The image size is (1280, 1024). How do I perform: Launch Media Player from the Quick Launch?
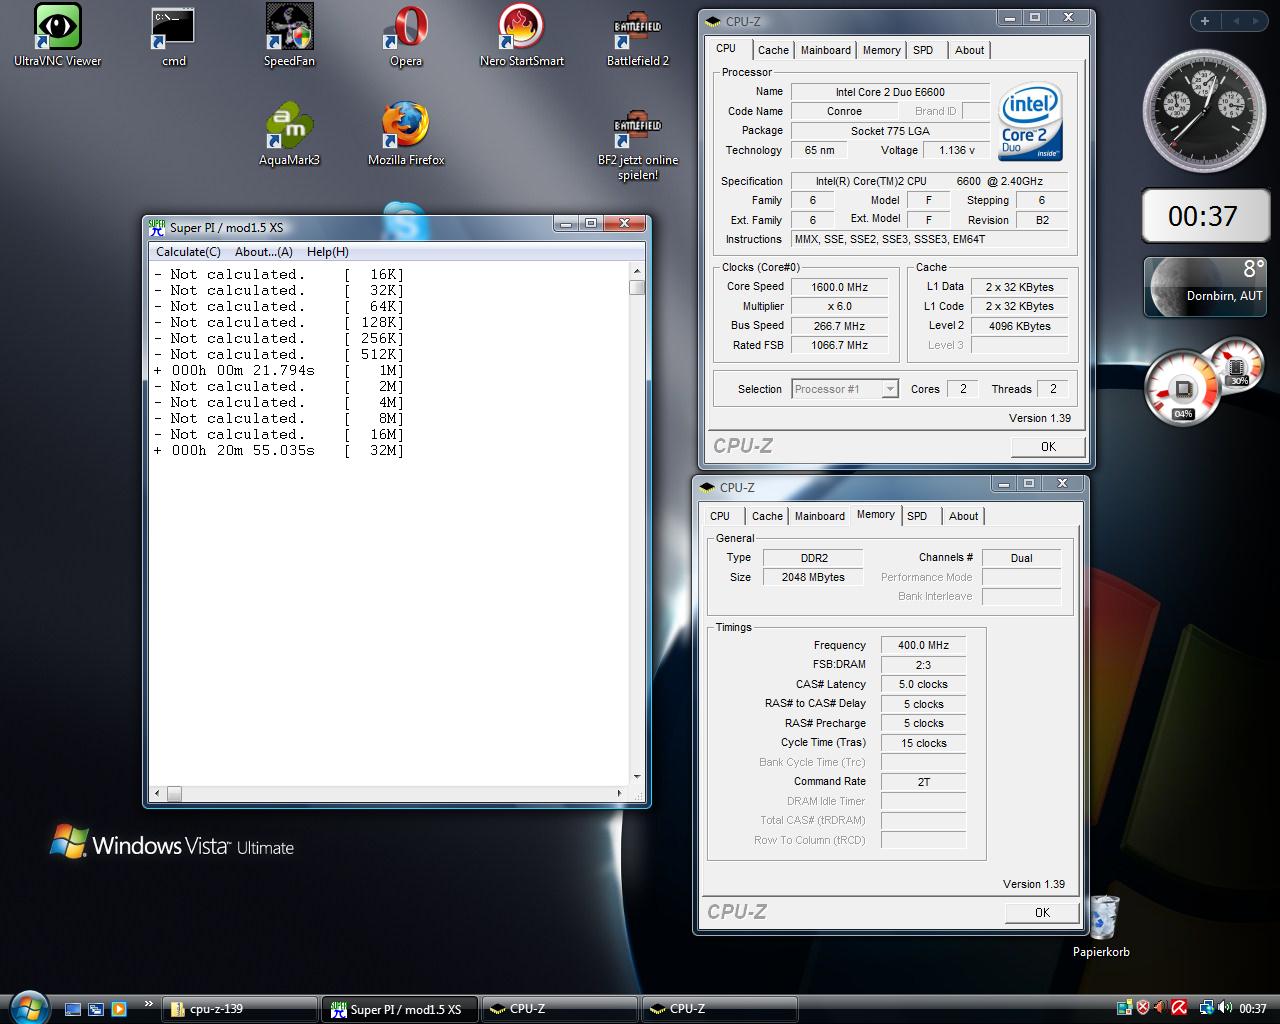point(119,1009)
